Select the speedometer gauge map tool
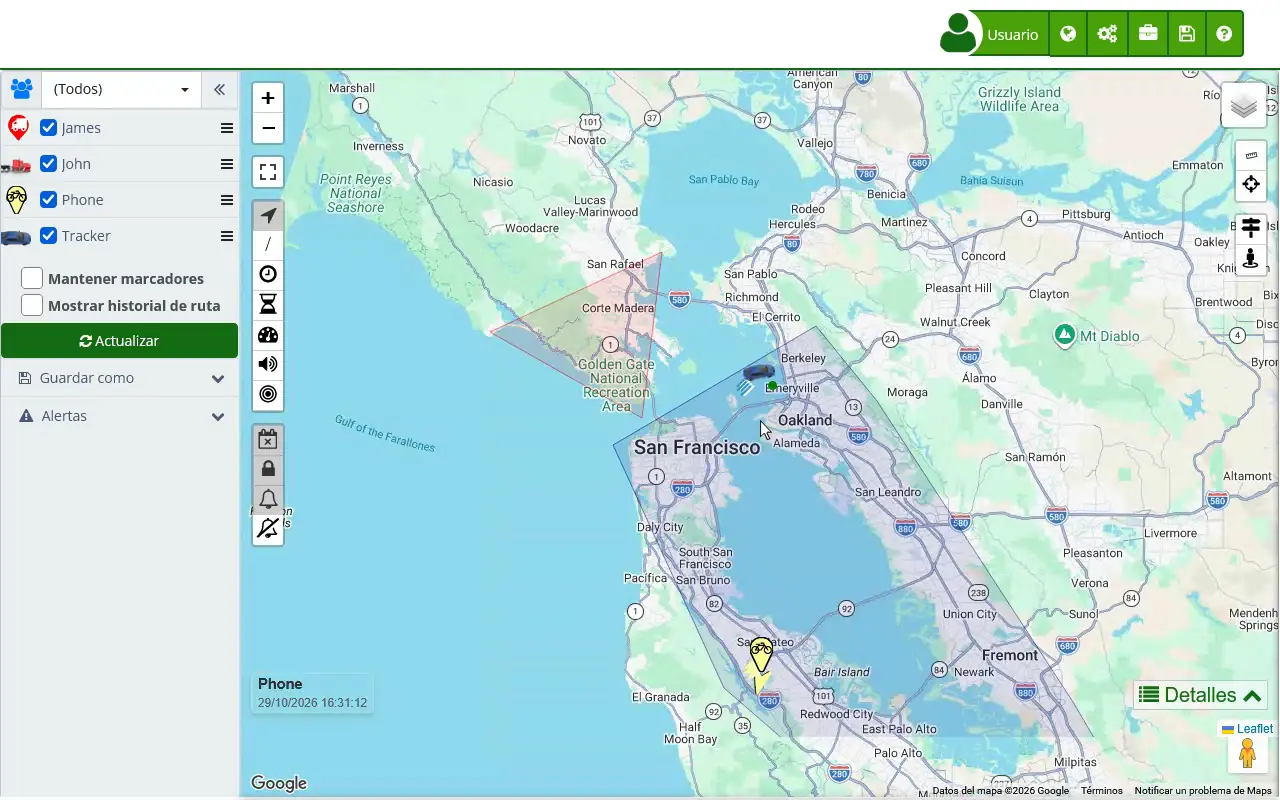This screenshot has width=1280, height=800. click(x=268, y=334)
